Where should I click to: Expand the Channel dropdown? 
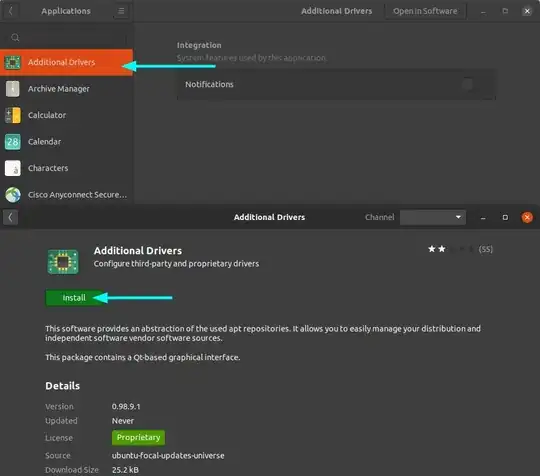(433, 217)
